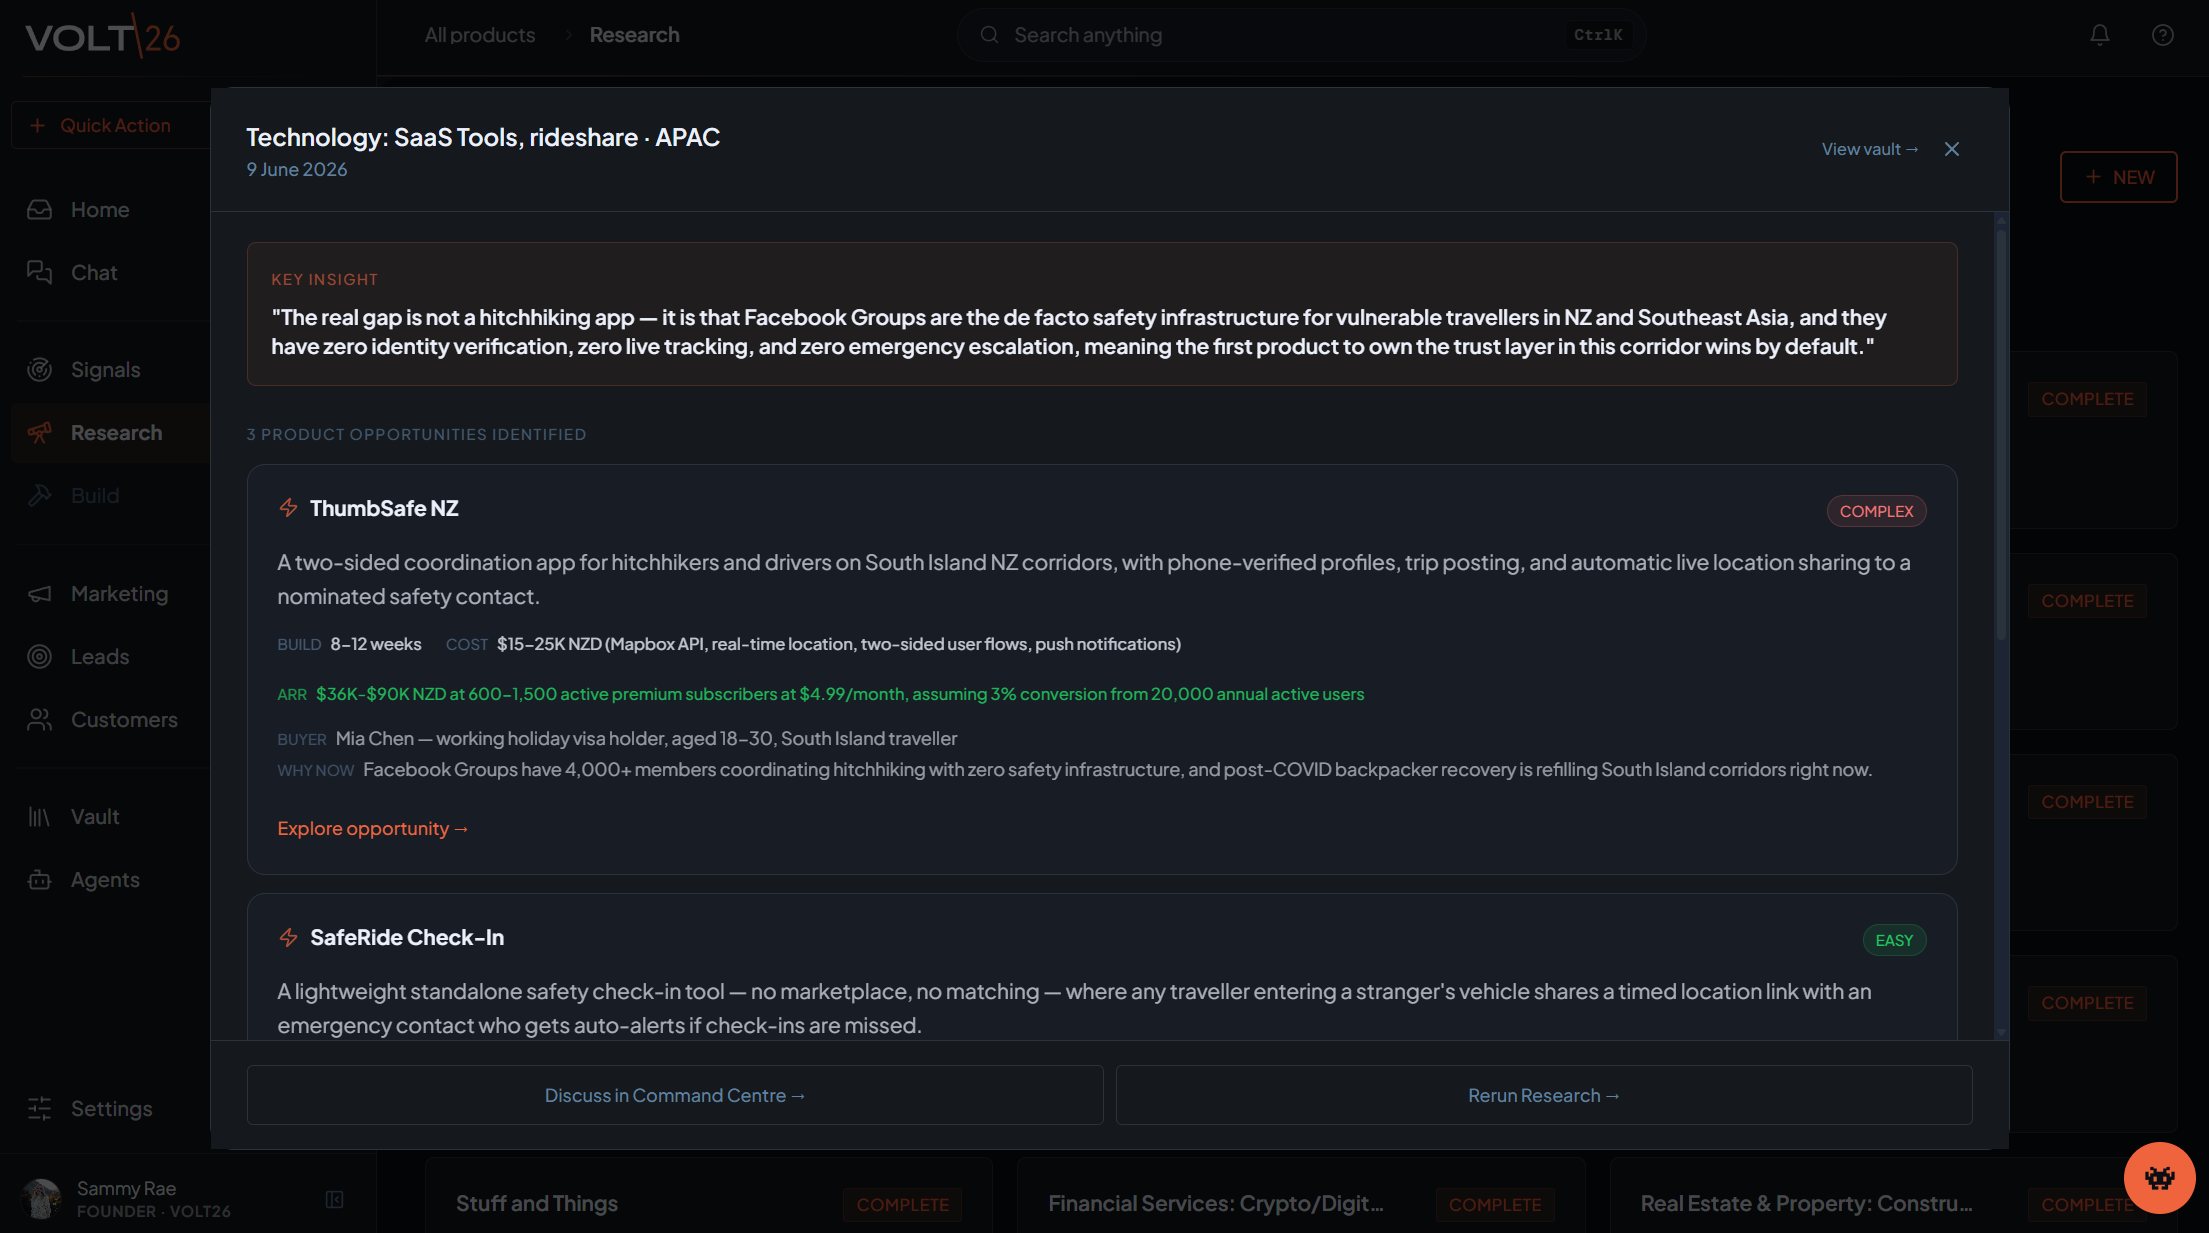Click the Research breadcrumb
Screen dimensions: 2209x1233
[x=634, y=35]
